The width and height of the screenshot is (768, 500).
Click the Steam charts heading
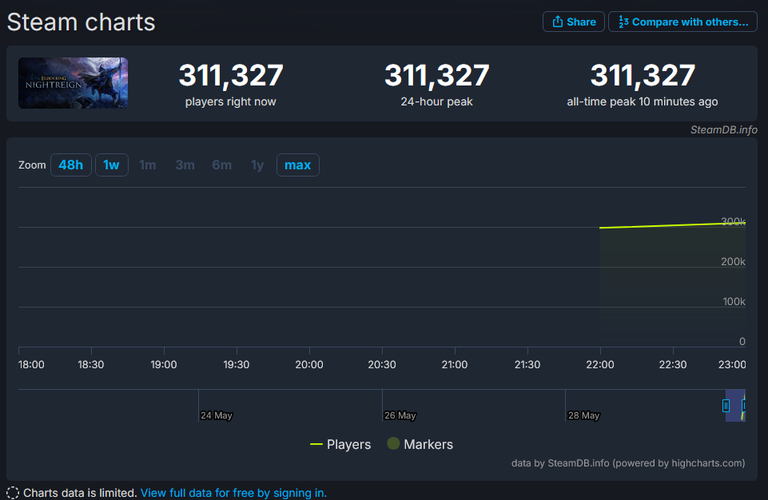click(81, 23)
